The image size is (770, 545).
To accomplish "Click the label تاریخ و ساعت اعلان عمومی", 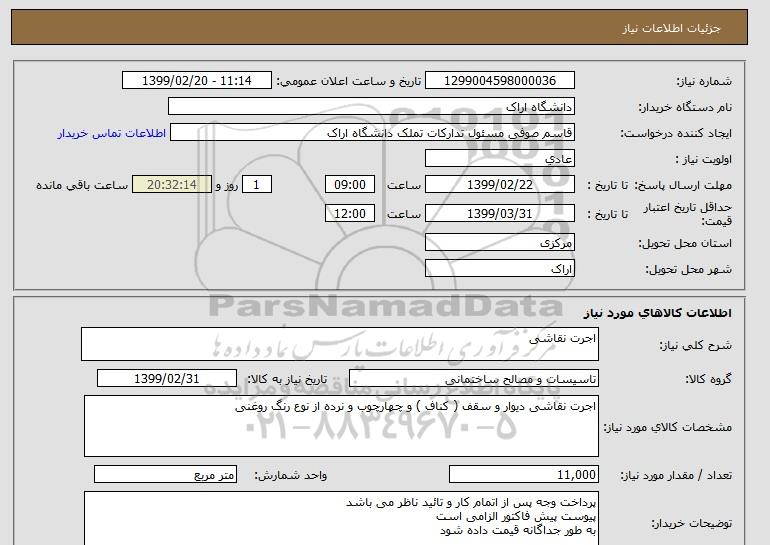I will coord(349,82).
